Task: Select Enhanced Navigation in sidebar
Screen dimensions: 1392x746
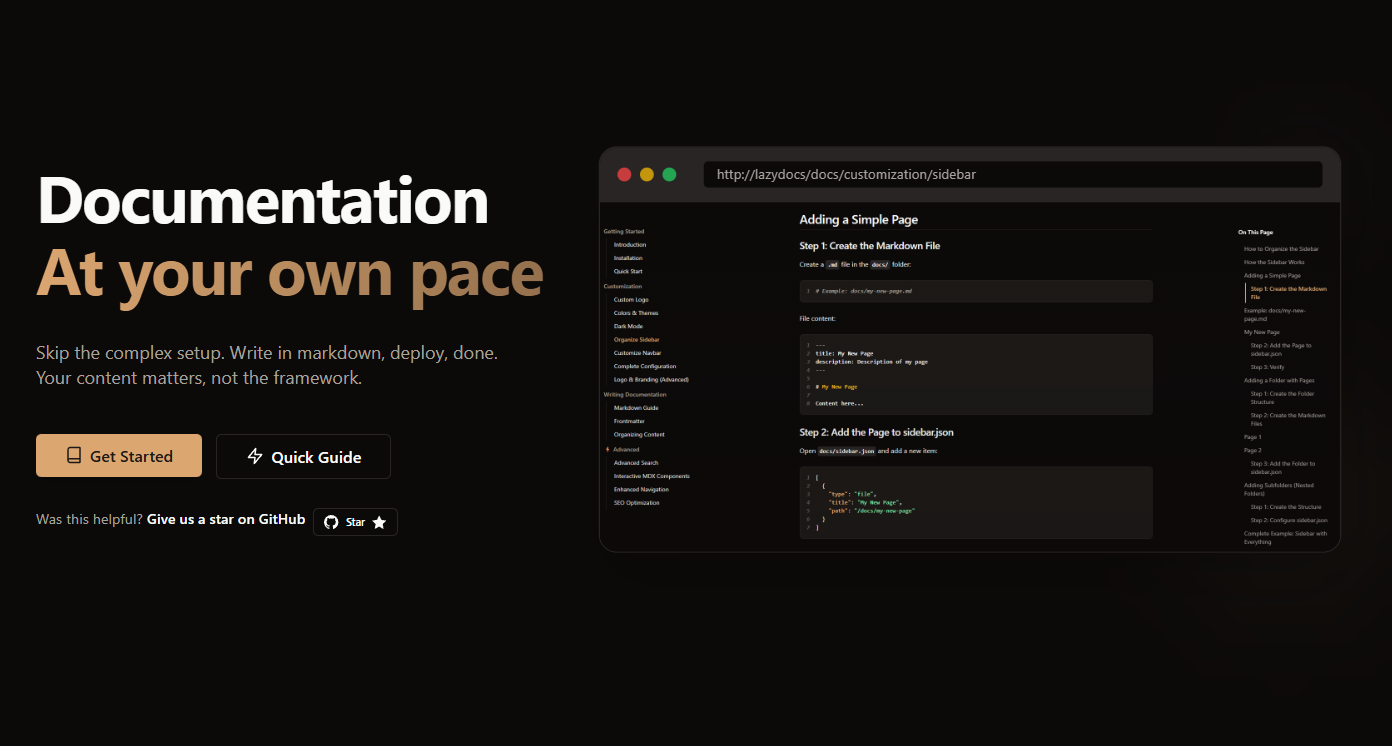Action: click(641, 489)
